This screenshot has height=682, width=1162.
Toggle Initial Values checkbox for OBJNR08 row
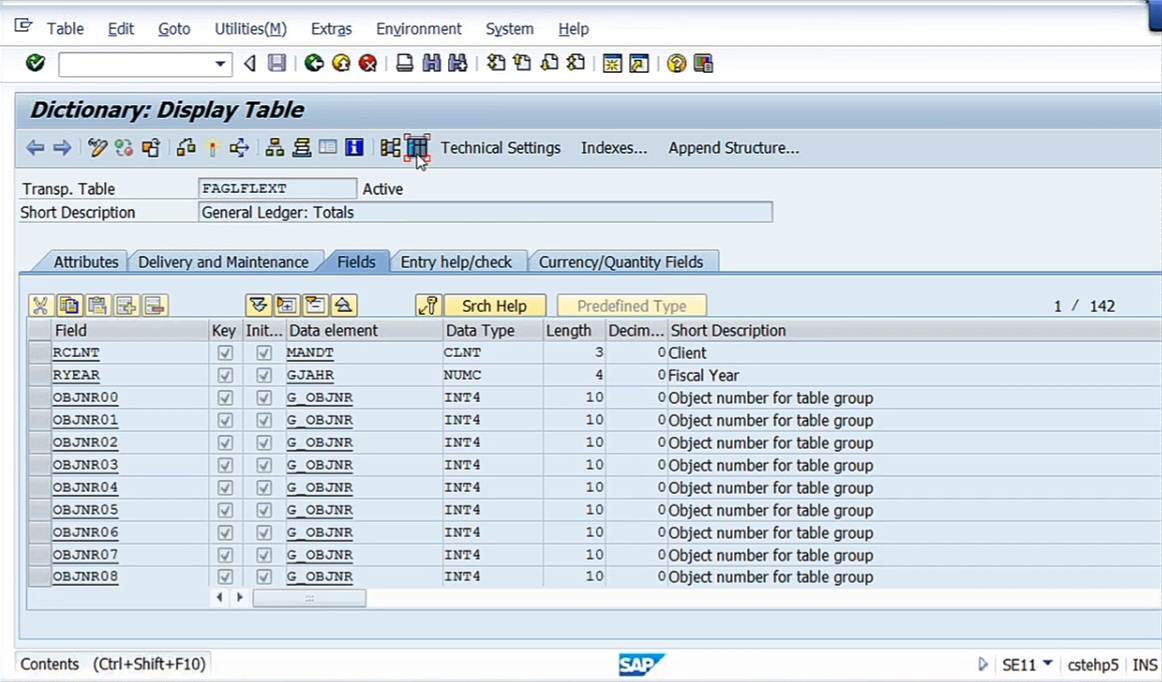tap(264, 577)
